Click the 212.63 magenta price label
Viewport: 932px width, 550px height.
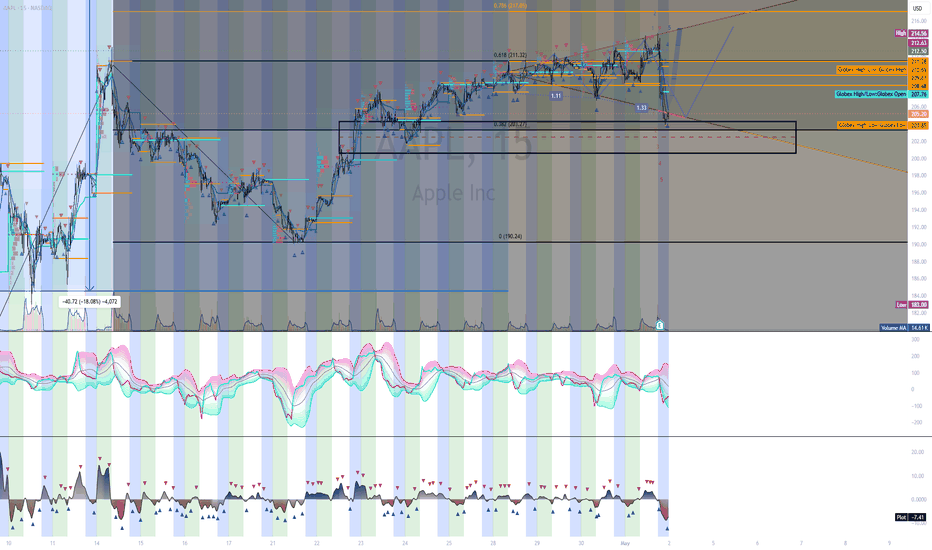coord(918,43)
